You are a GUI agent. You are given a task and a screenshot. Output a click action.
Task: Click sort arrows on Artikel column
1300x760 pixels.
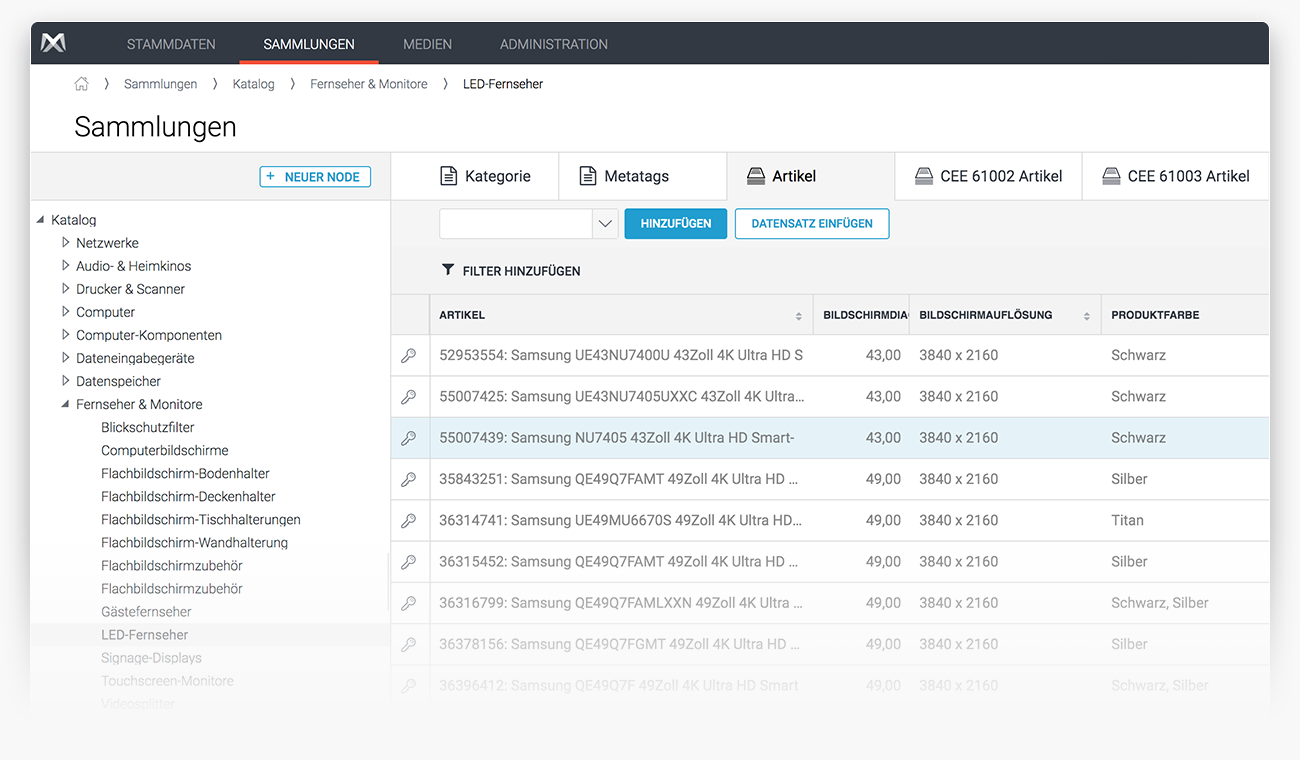[x=798, y=316]
